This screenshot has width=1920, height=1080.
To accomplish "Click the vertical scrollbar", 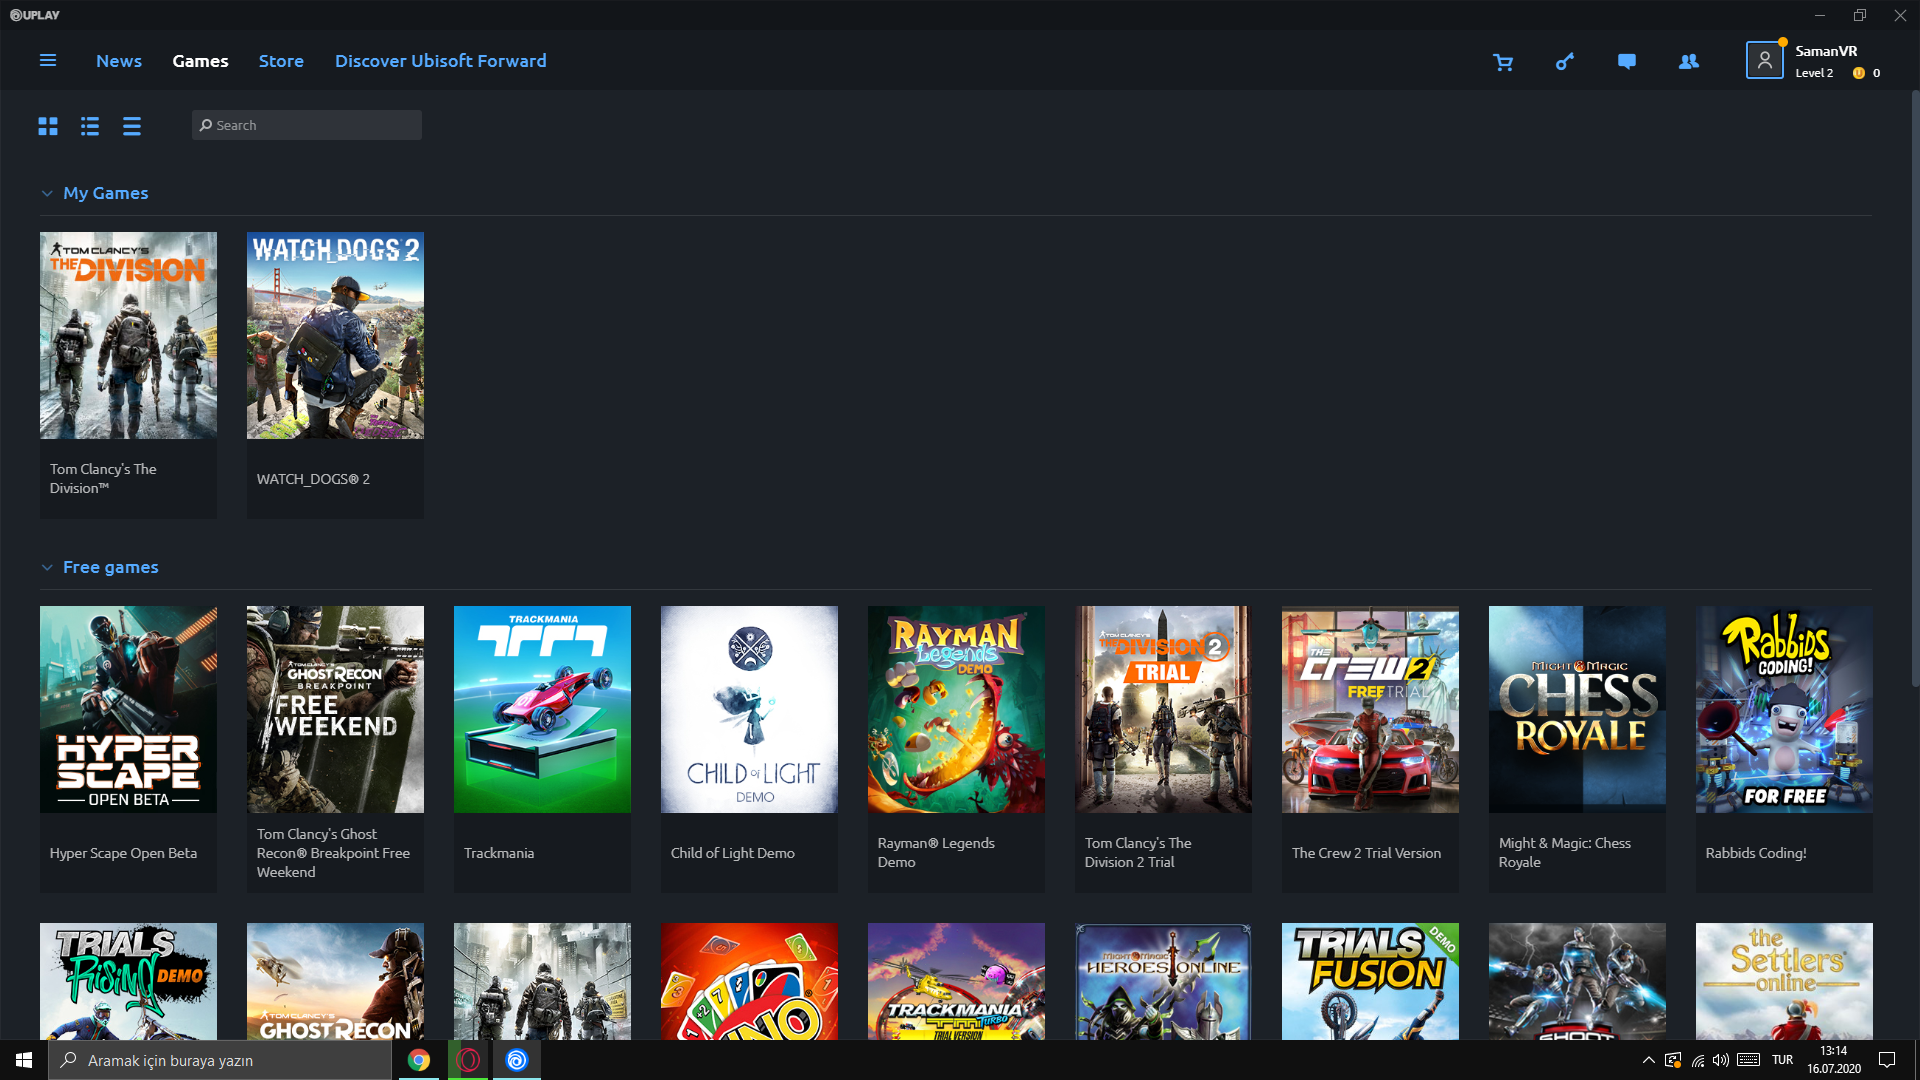I will (x=1915, y=388).
